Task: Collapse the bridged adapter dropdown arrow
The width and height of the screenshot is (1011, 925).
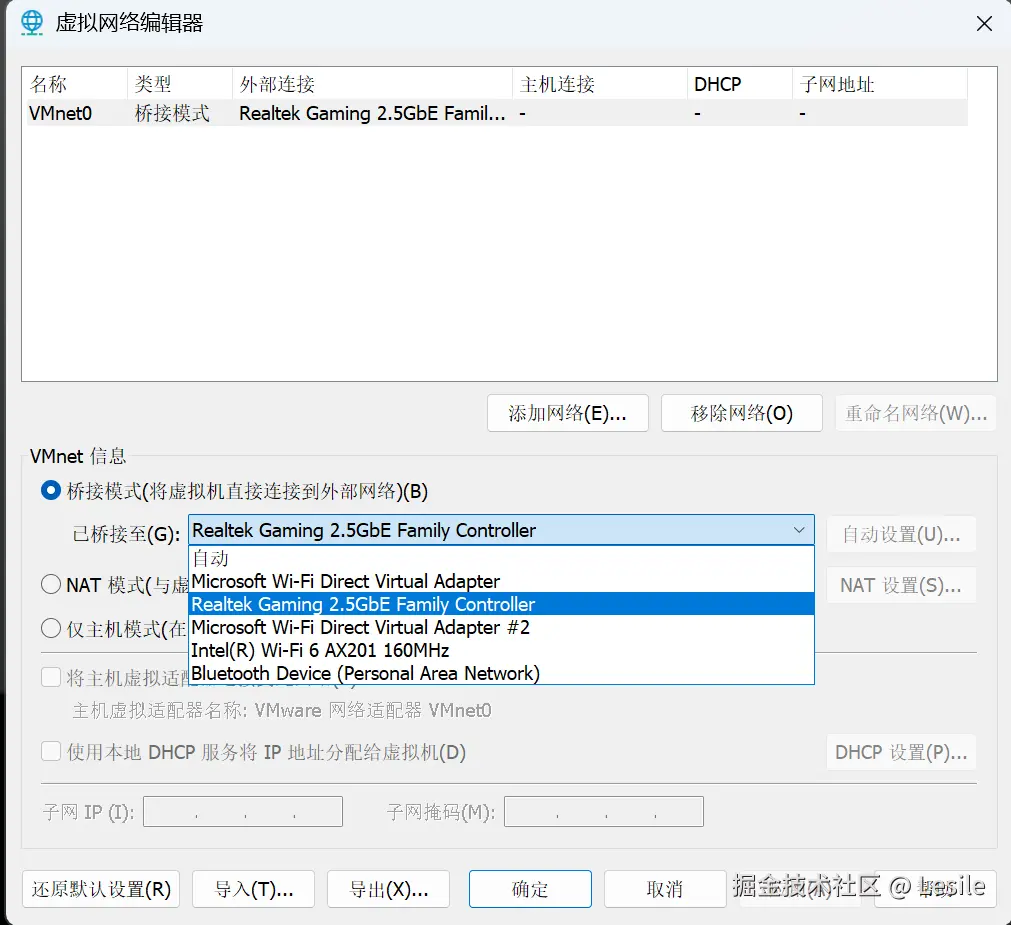Action: pyautogui.click(x=798, y=530)
